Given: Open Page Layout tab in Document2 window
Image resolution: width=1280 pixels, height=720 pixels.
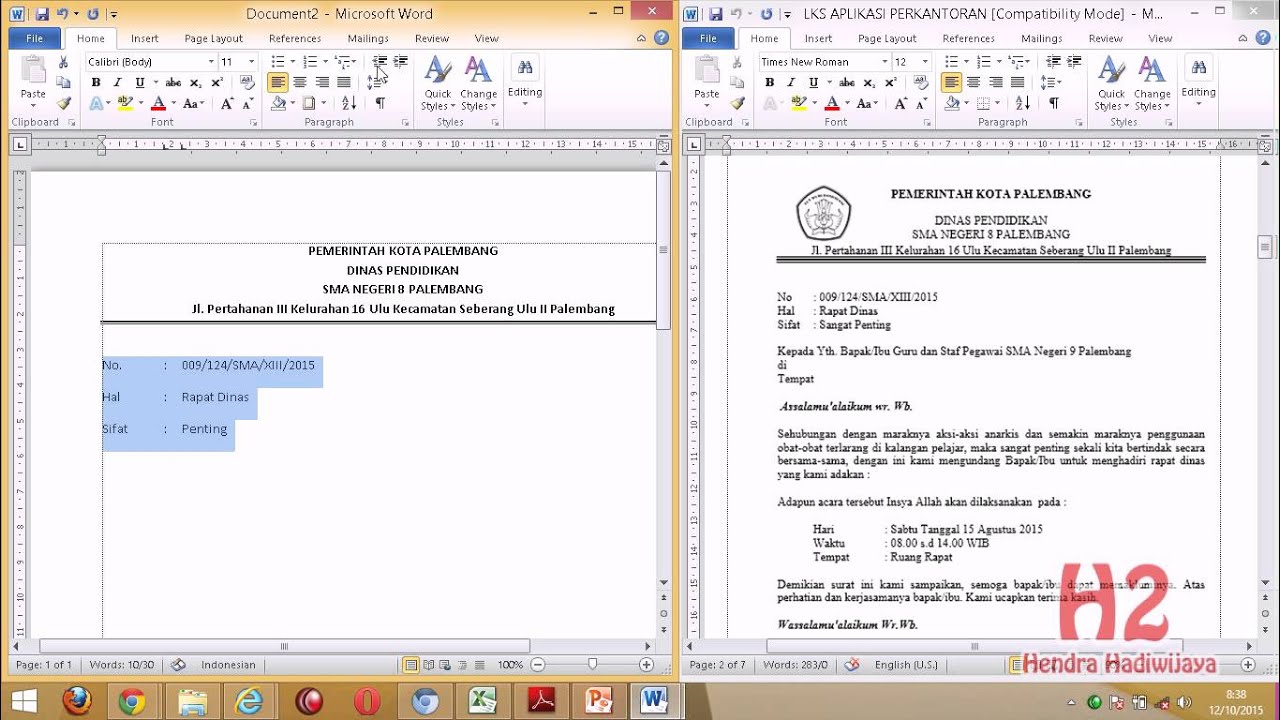Looking at the screenshot, I should 213,38.
